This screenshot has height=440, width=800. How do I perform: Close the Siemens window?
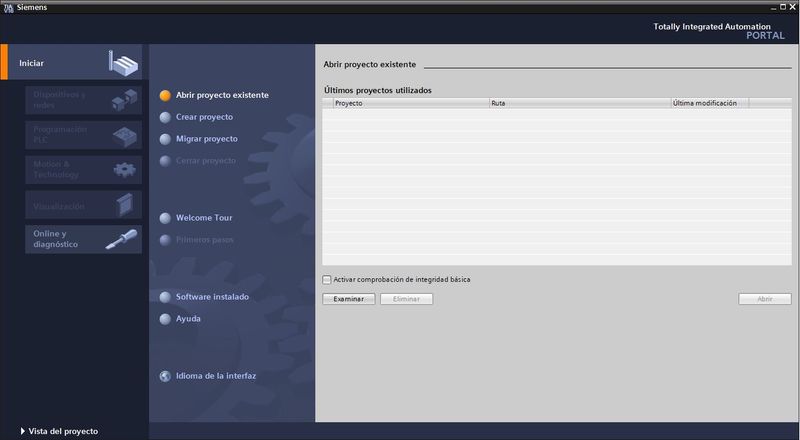793,7
